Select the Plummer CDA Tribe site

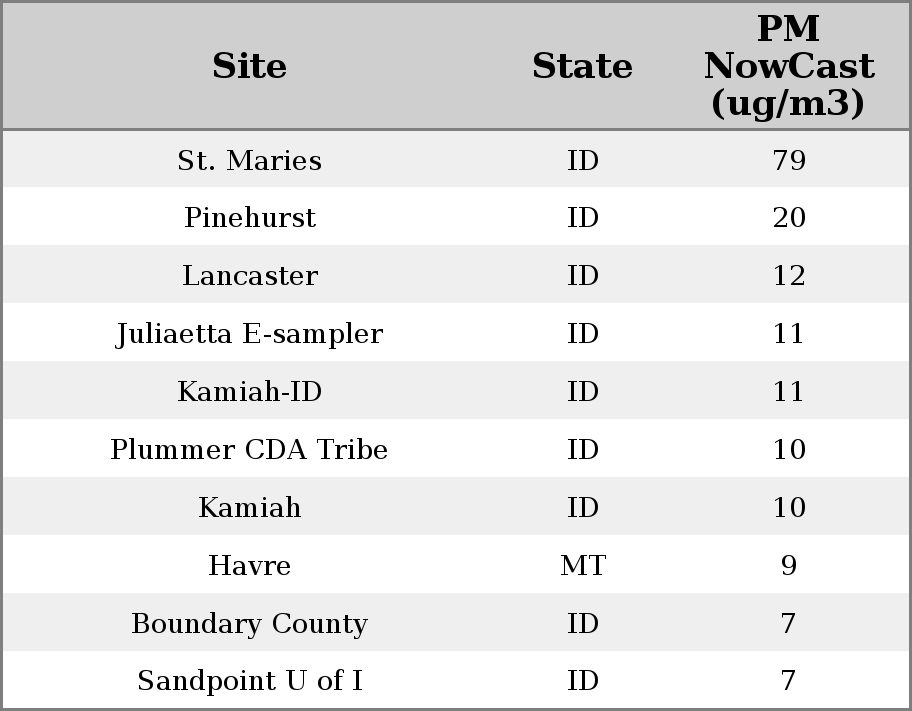249,450
